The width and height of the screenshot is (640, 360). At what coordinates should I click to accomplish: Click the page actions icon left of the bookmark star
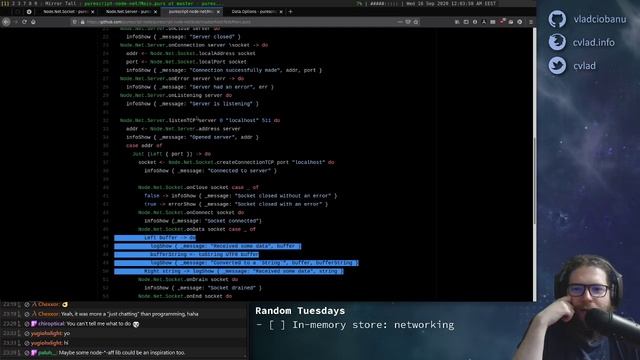(x=399, y=22)
